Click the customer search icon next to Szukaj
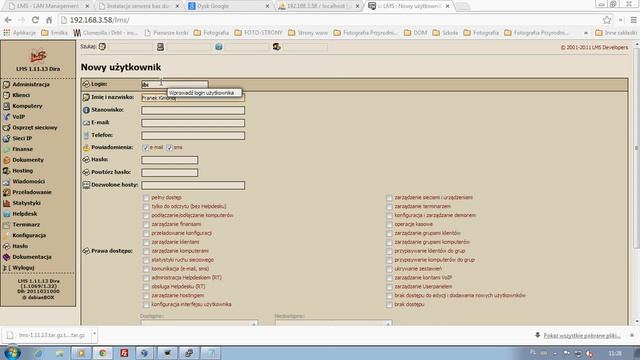Viewport: 640px width, 360px height. click(x=102, y=47)
